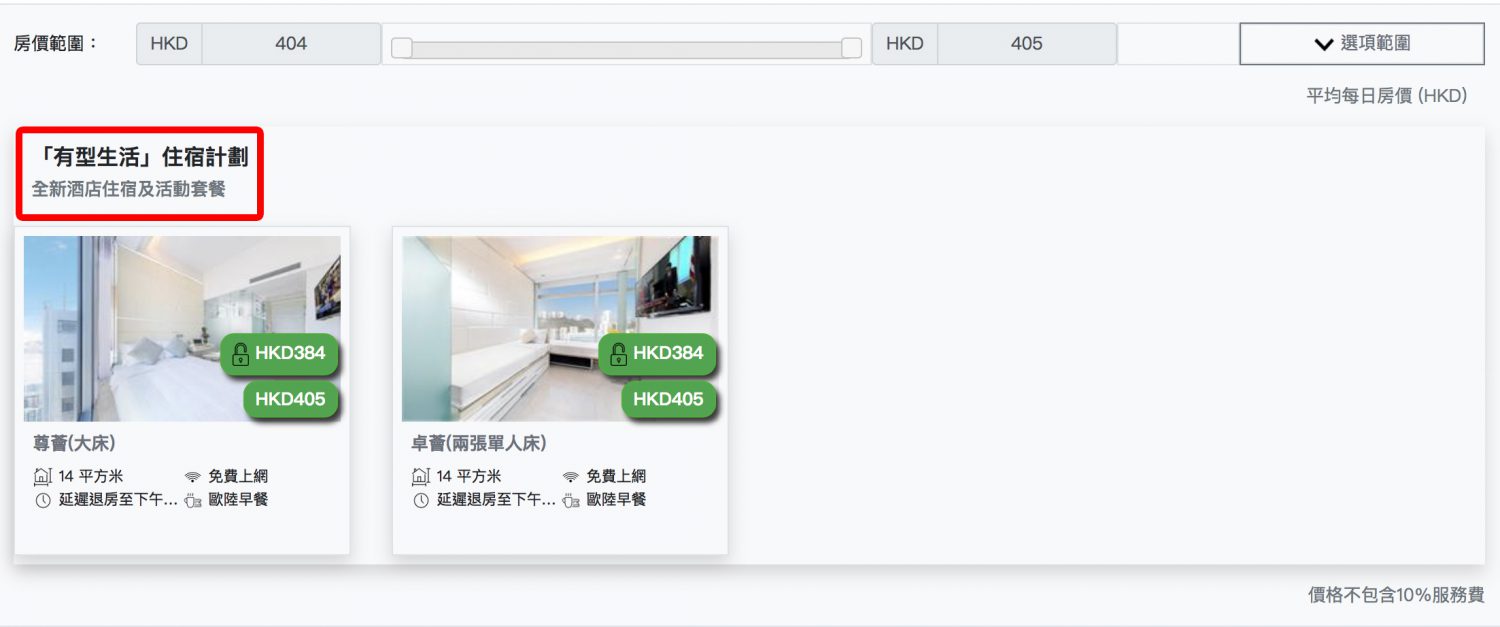Click the left handle of the price slider
Image resolution: width=1500 pixels, height=627 pixels.
[x=402, y=48]
